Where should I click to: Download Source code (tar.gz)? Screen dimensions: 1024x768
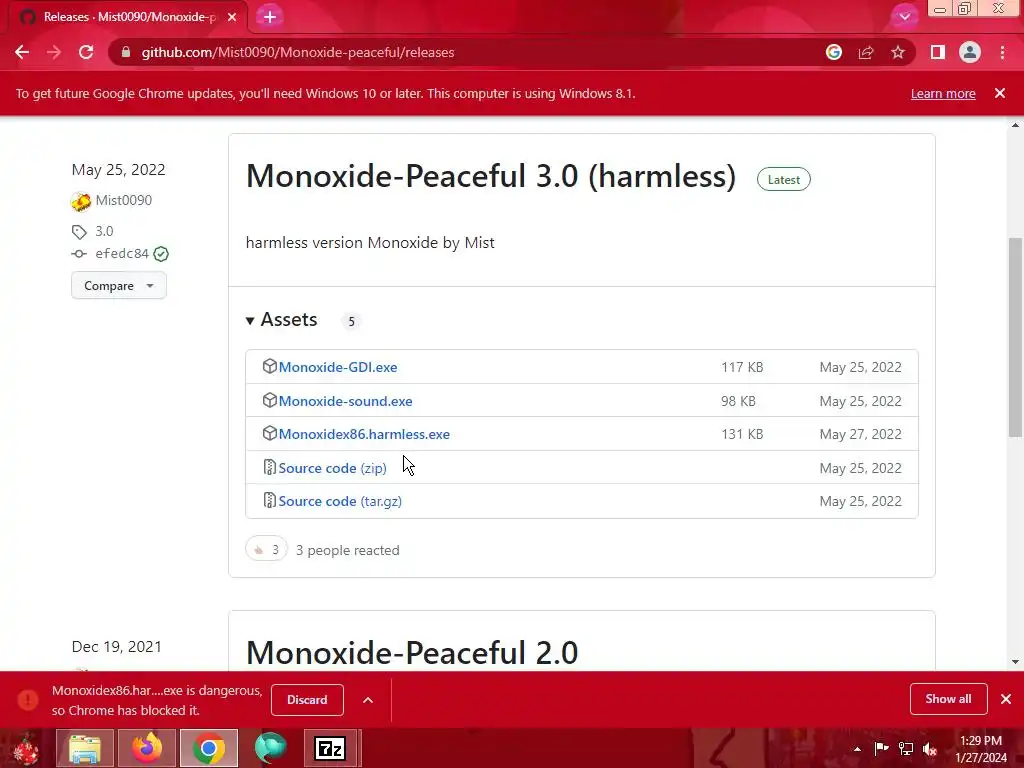pyautogui.click(x=340, y=502)
